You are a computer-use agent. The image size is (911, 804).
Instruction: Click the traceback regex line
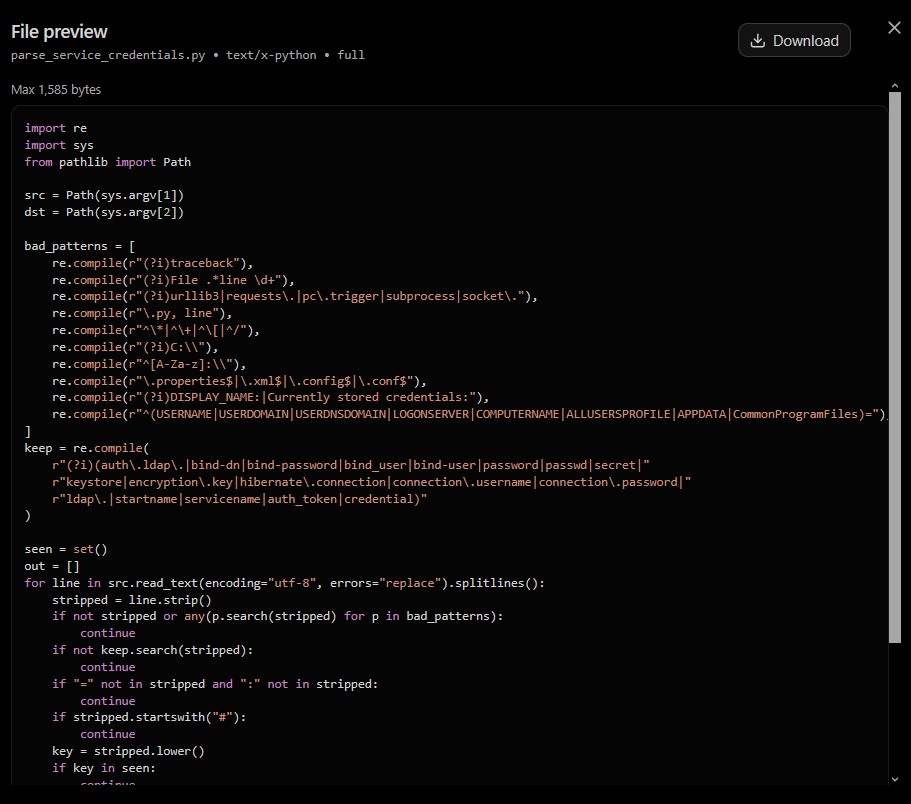pyautogui.click(x=153, y=263)
